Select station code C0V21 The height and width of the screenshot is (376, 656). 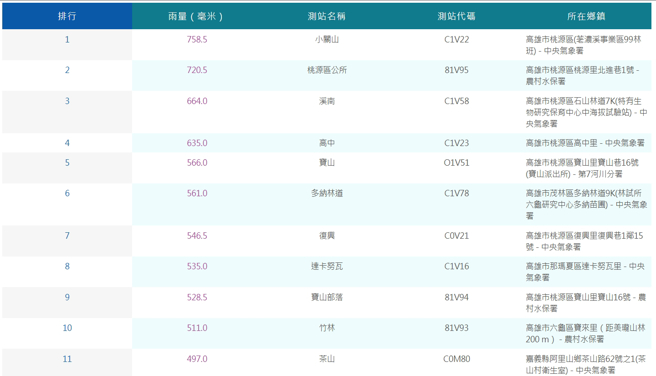[x=456, y=235]
